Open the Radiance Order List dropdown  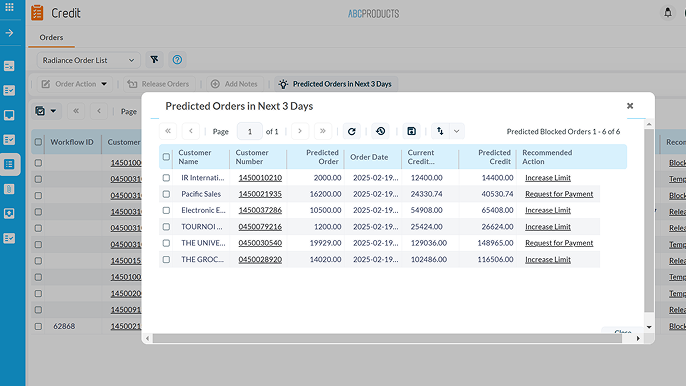[x=88, y=60]
